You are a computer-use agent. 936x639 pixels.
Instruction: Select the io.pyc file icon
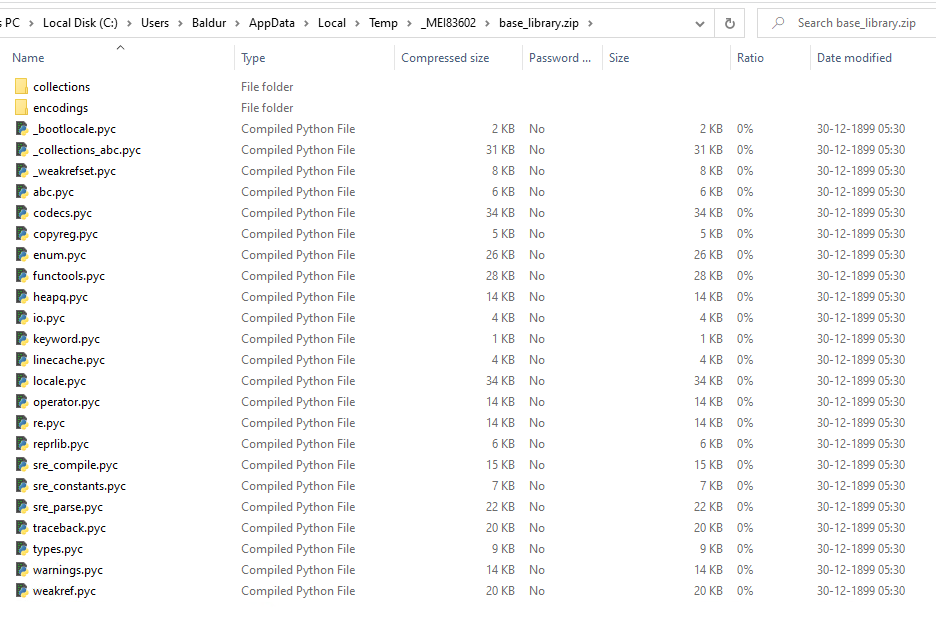[22, 318]
